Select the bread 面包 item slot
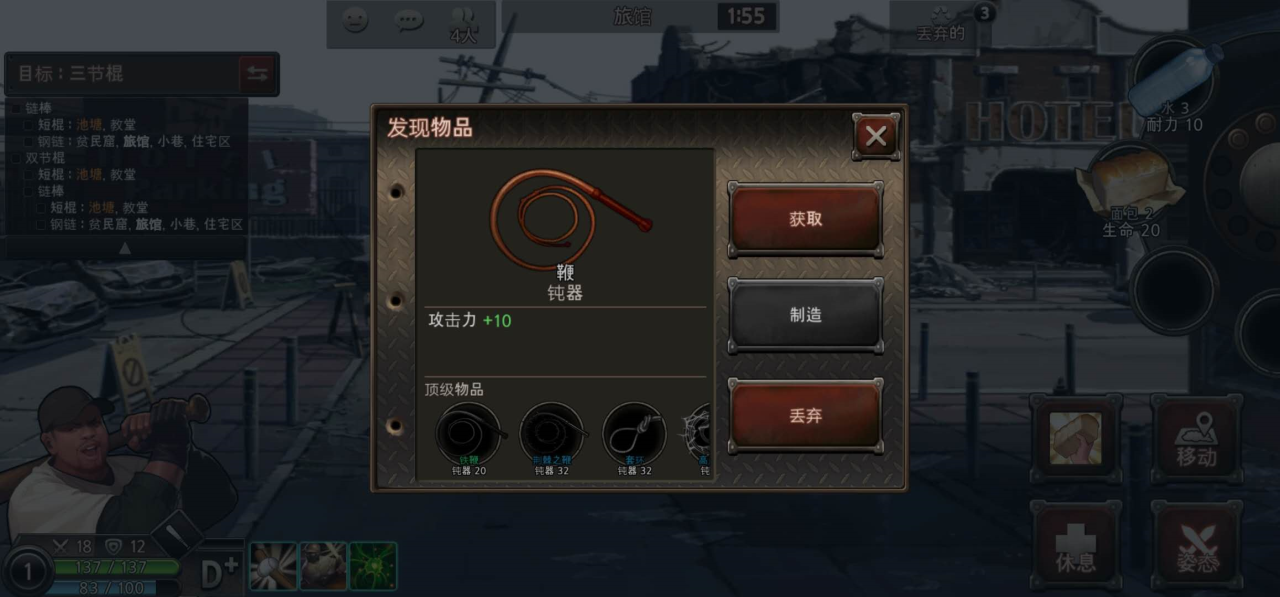Viewport: 1280px width, 597px height. pyautogui.click(x=1131, y=190)
